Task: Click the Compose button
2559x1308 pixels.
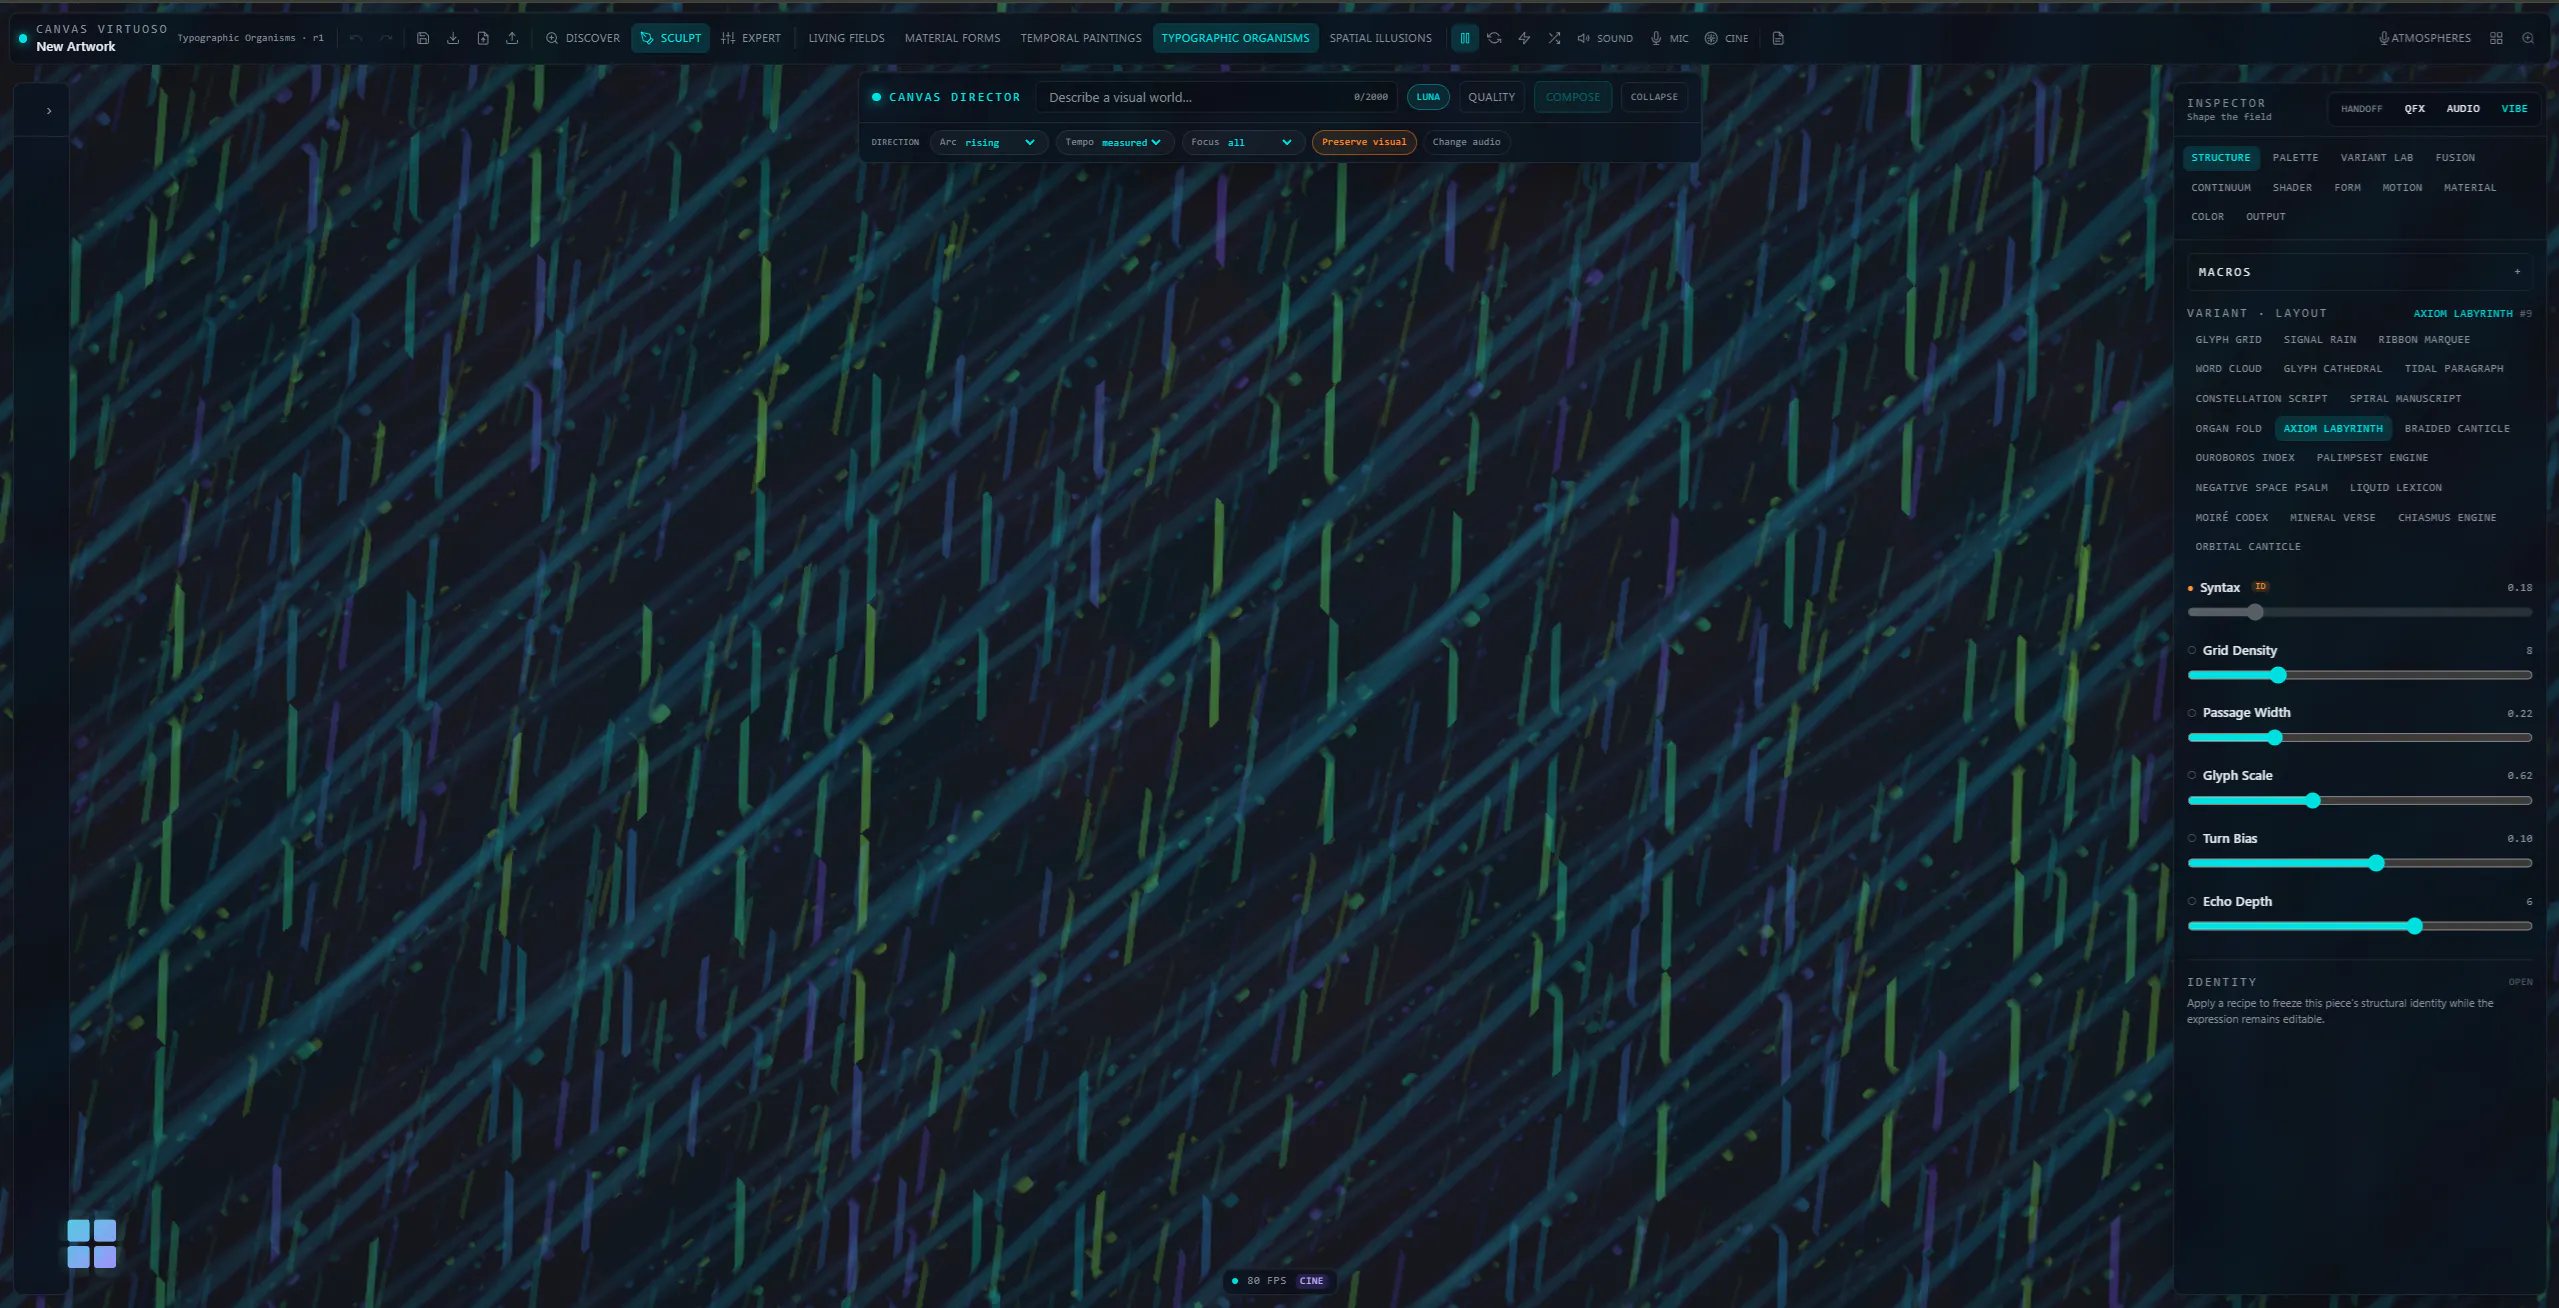Action: point(1572,97)
